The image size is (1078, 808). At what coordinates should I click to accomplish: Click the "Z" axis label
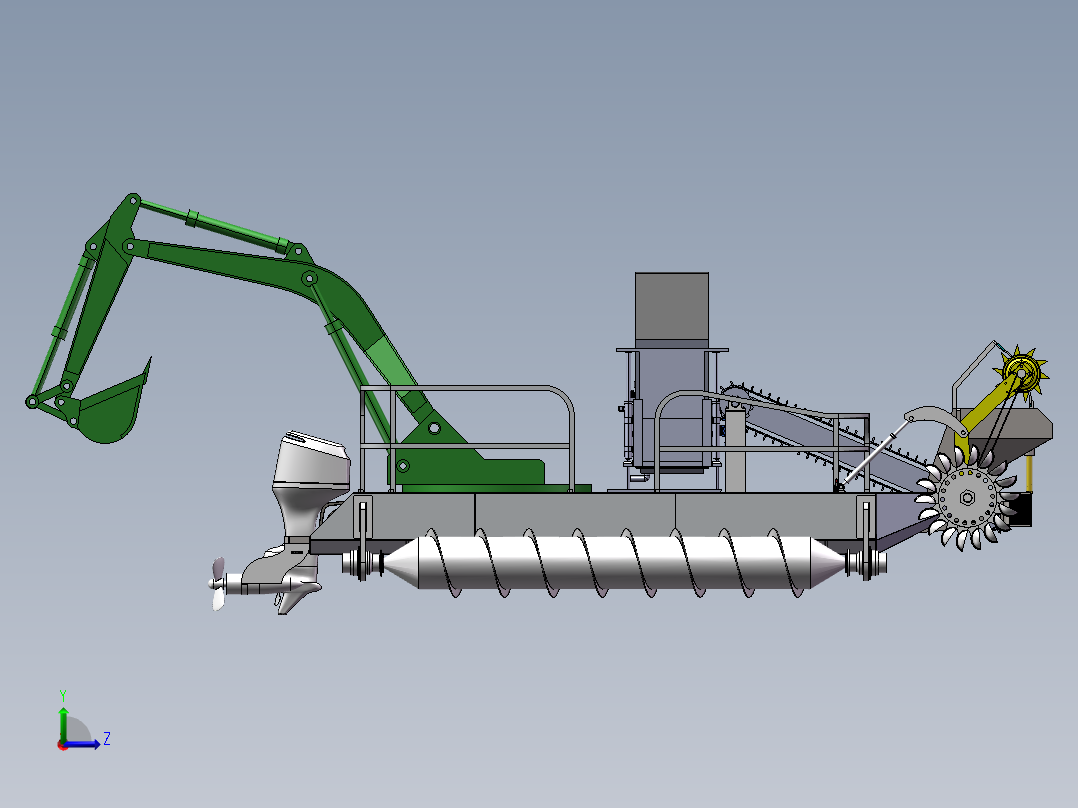coord(107,739)
